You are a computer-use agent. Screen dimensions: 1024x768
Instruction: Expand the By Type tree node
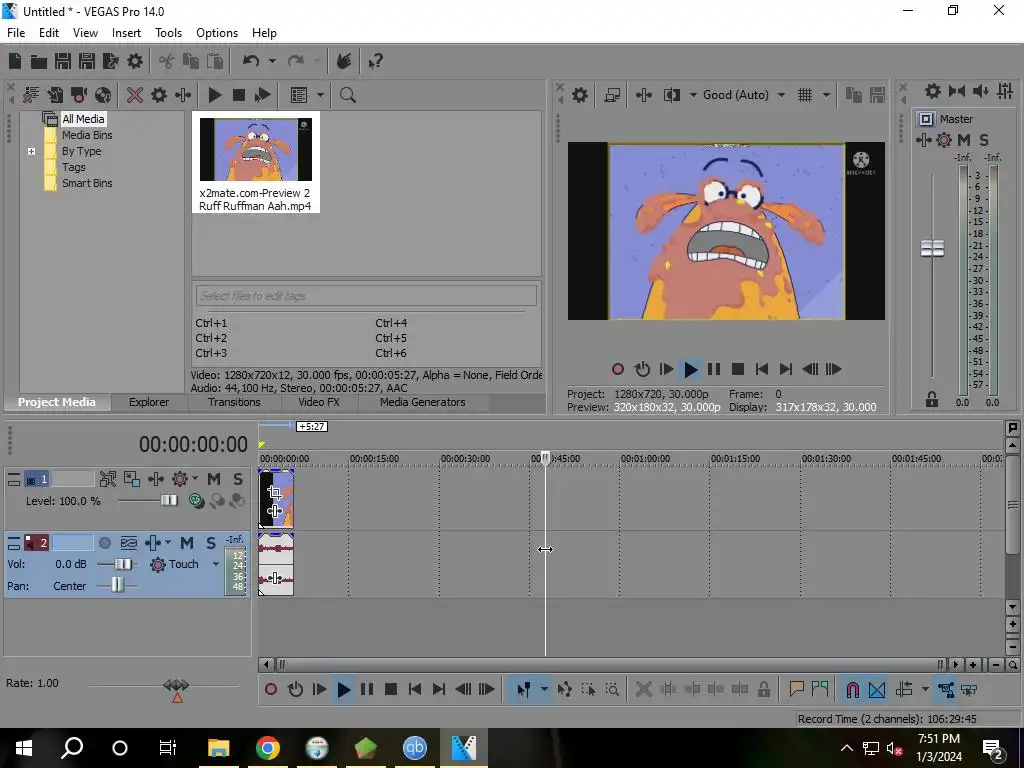[31, 152]
